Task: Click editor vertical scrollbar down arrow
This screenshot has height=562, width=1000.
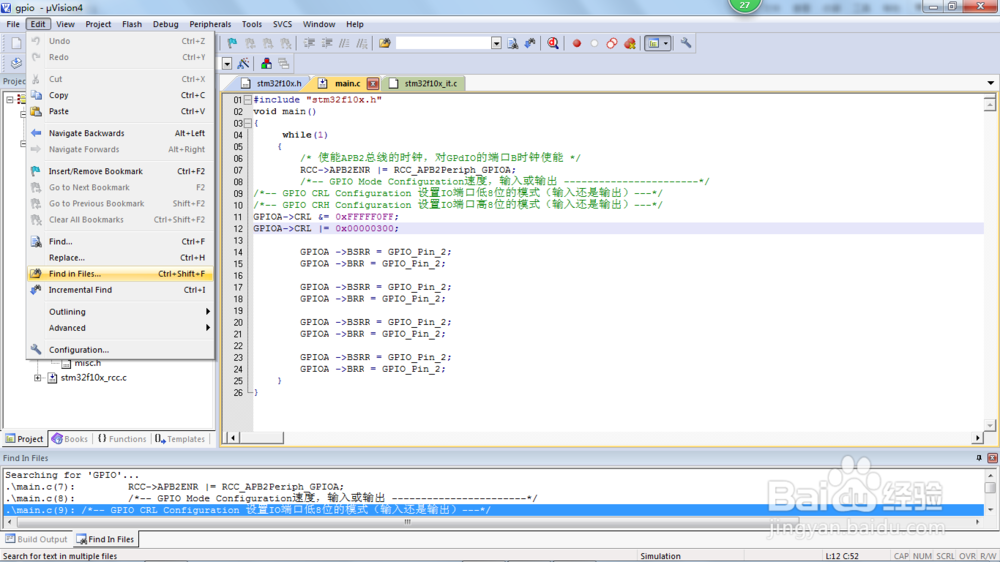Action: [990, 425]
